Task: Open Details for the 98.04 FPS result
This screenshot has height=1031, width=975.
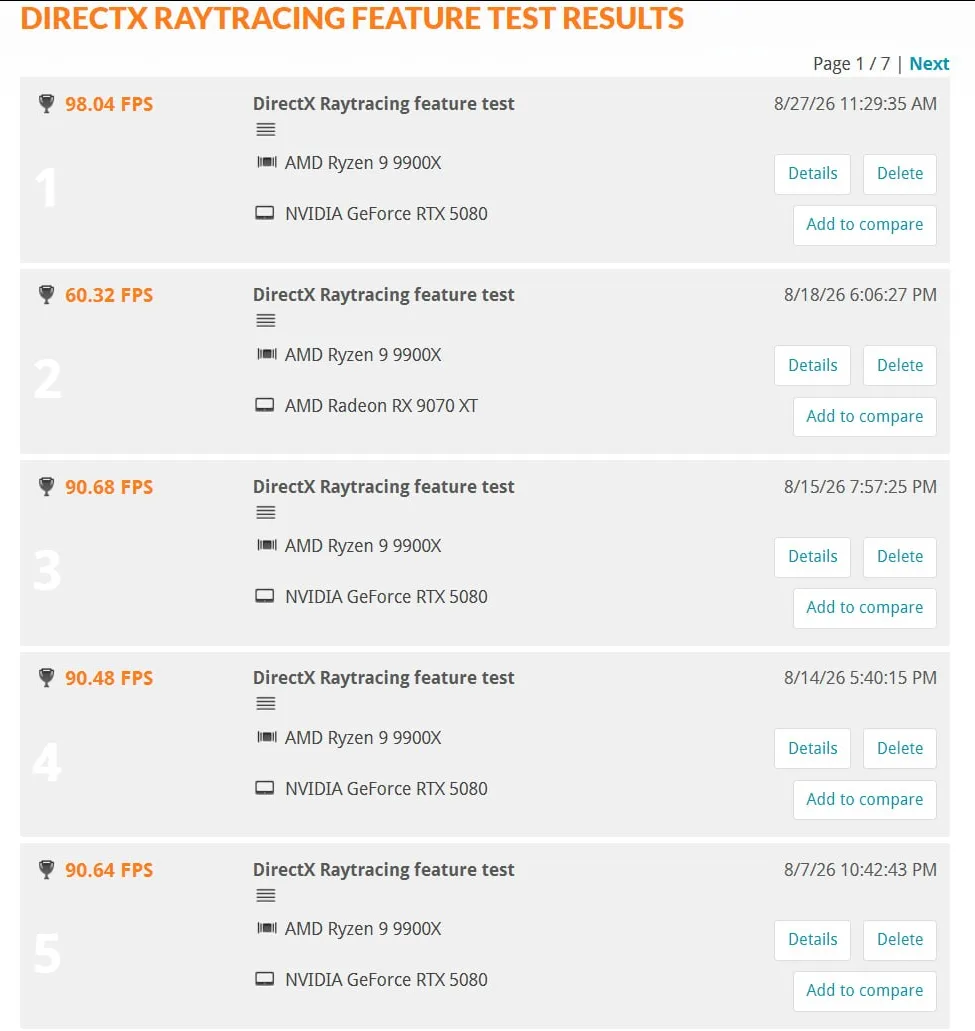Action: (813, 174)
